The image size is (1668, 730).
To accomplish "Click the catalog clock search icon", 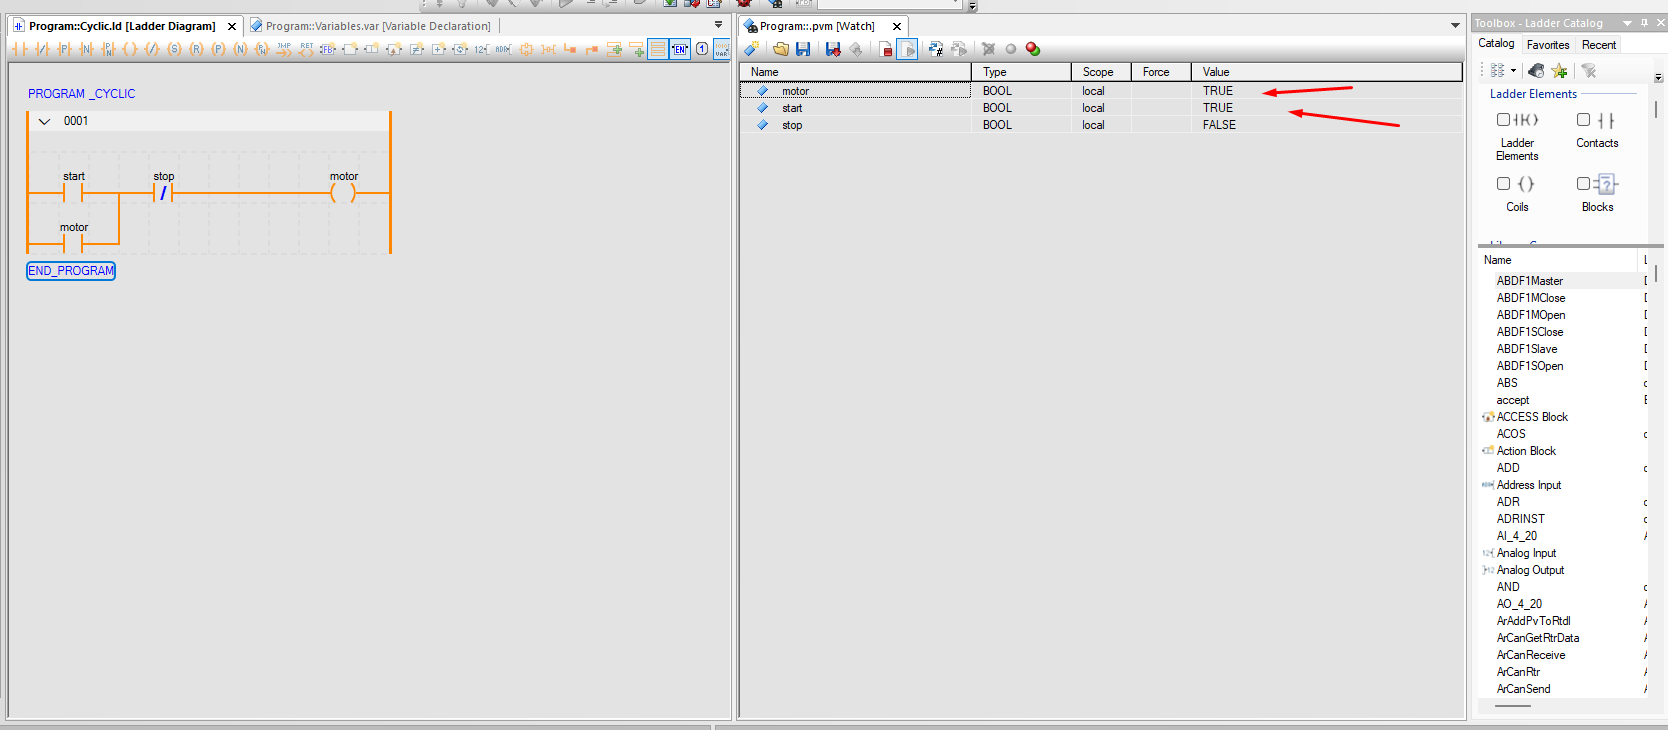I will point(1536,71).
